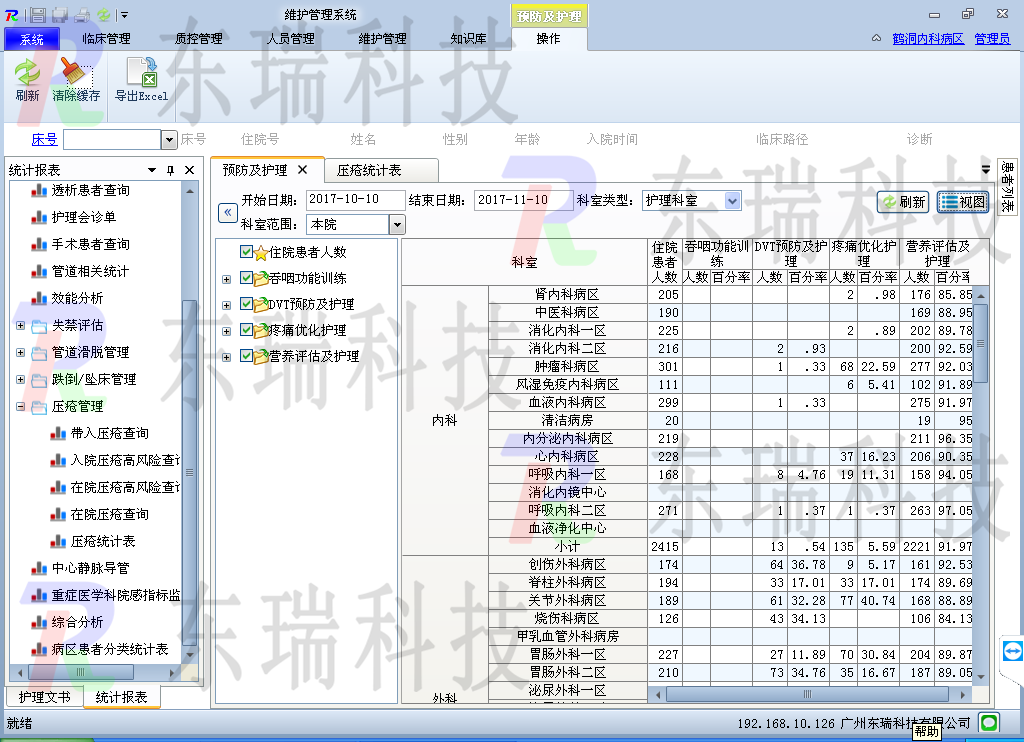The height and width of the screenshot is (742, 1024).
Task: Expand 营养评估及护理 tree node
Action: click(x=226, y=358)
